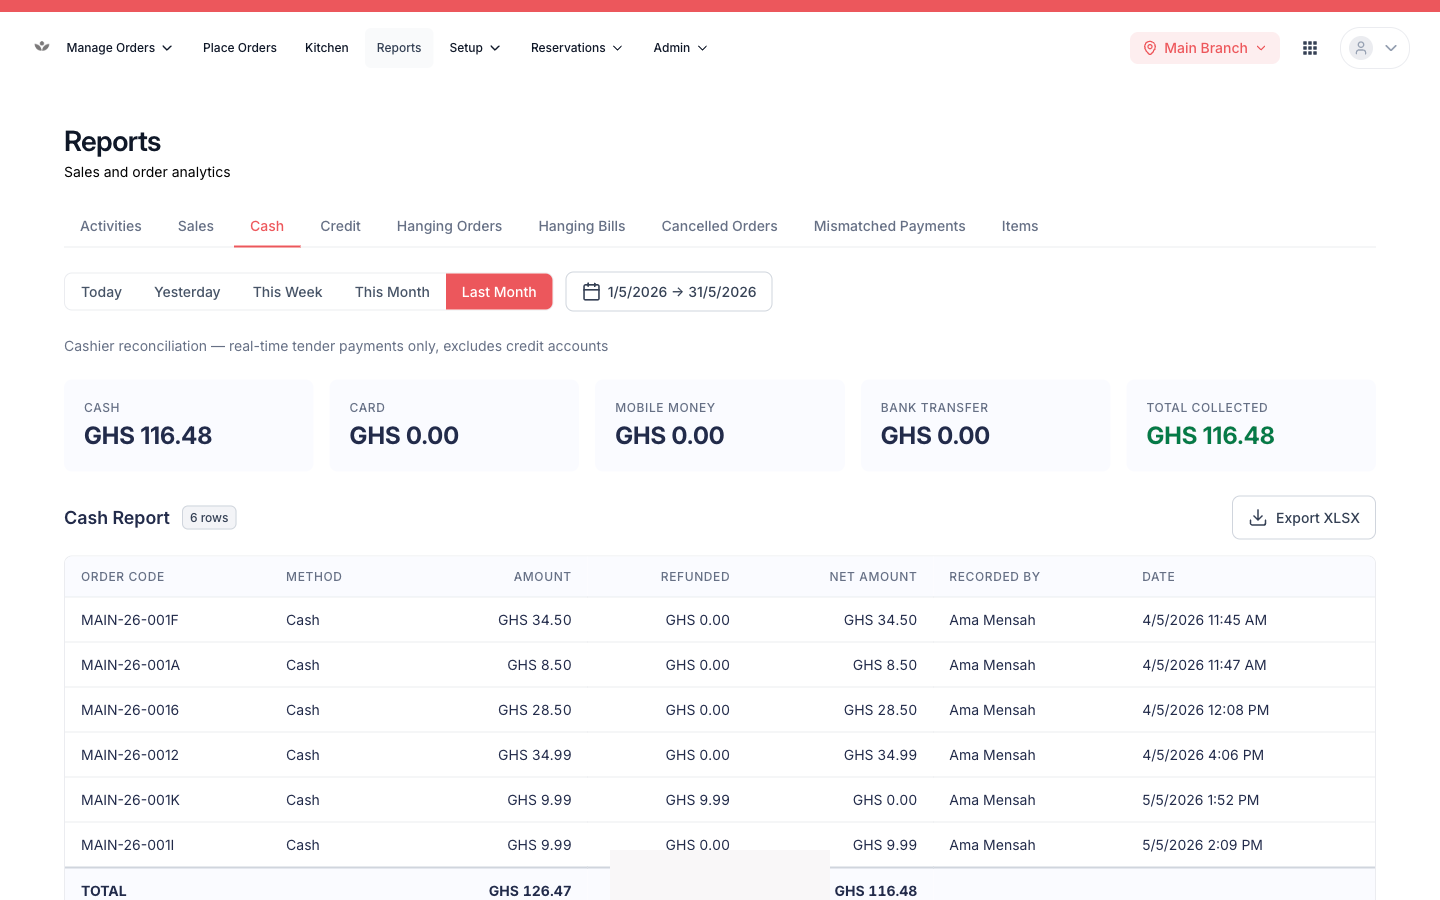1440x900 pixels.
Task: Open the Main Branch selector
Action: 1205,48
